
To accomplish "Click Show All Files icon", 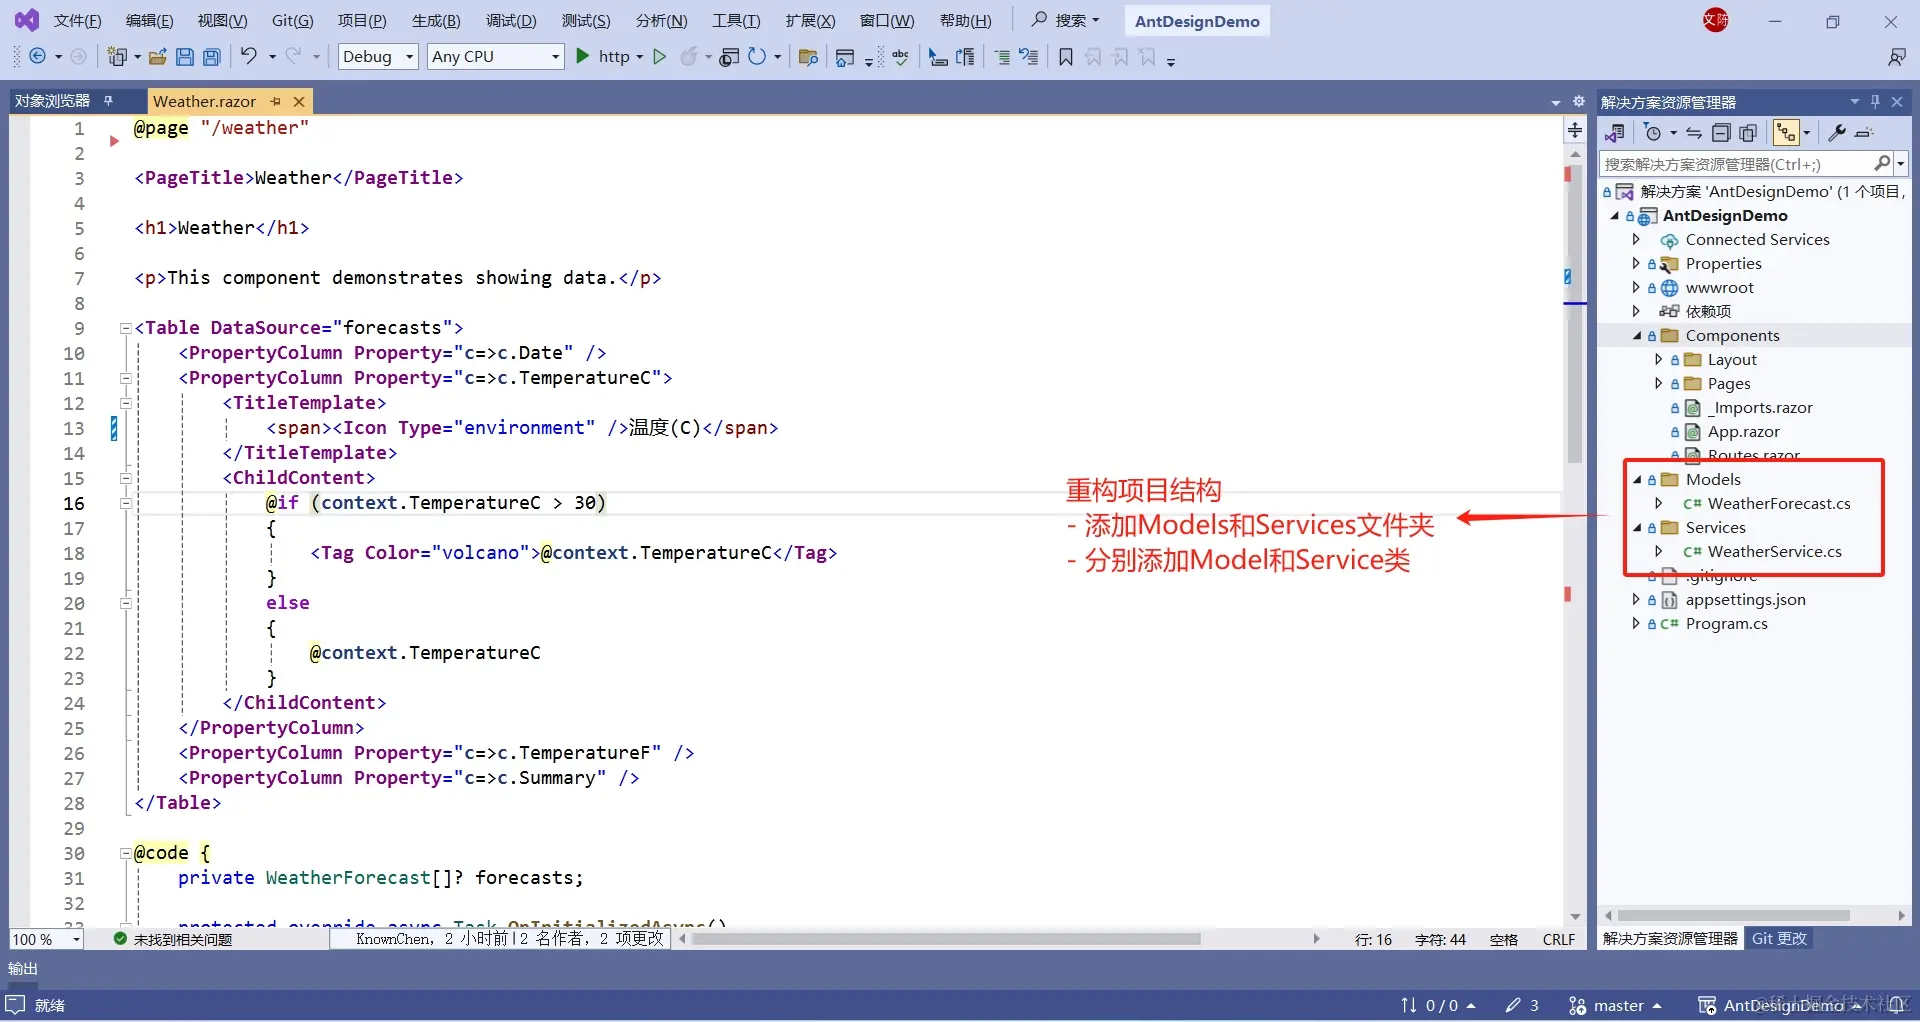I will point(1748,133).
